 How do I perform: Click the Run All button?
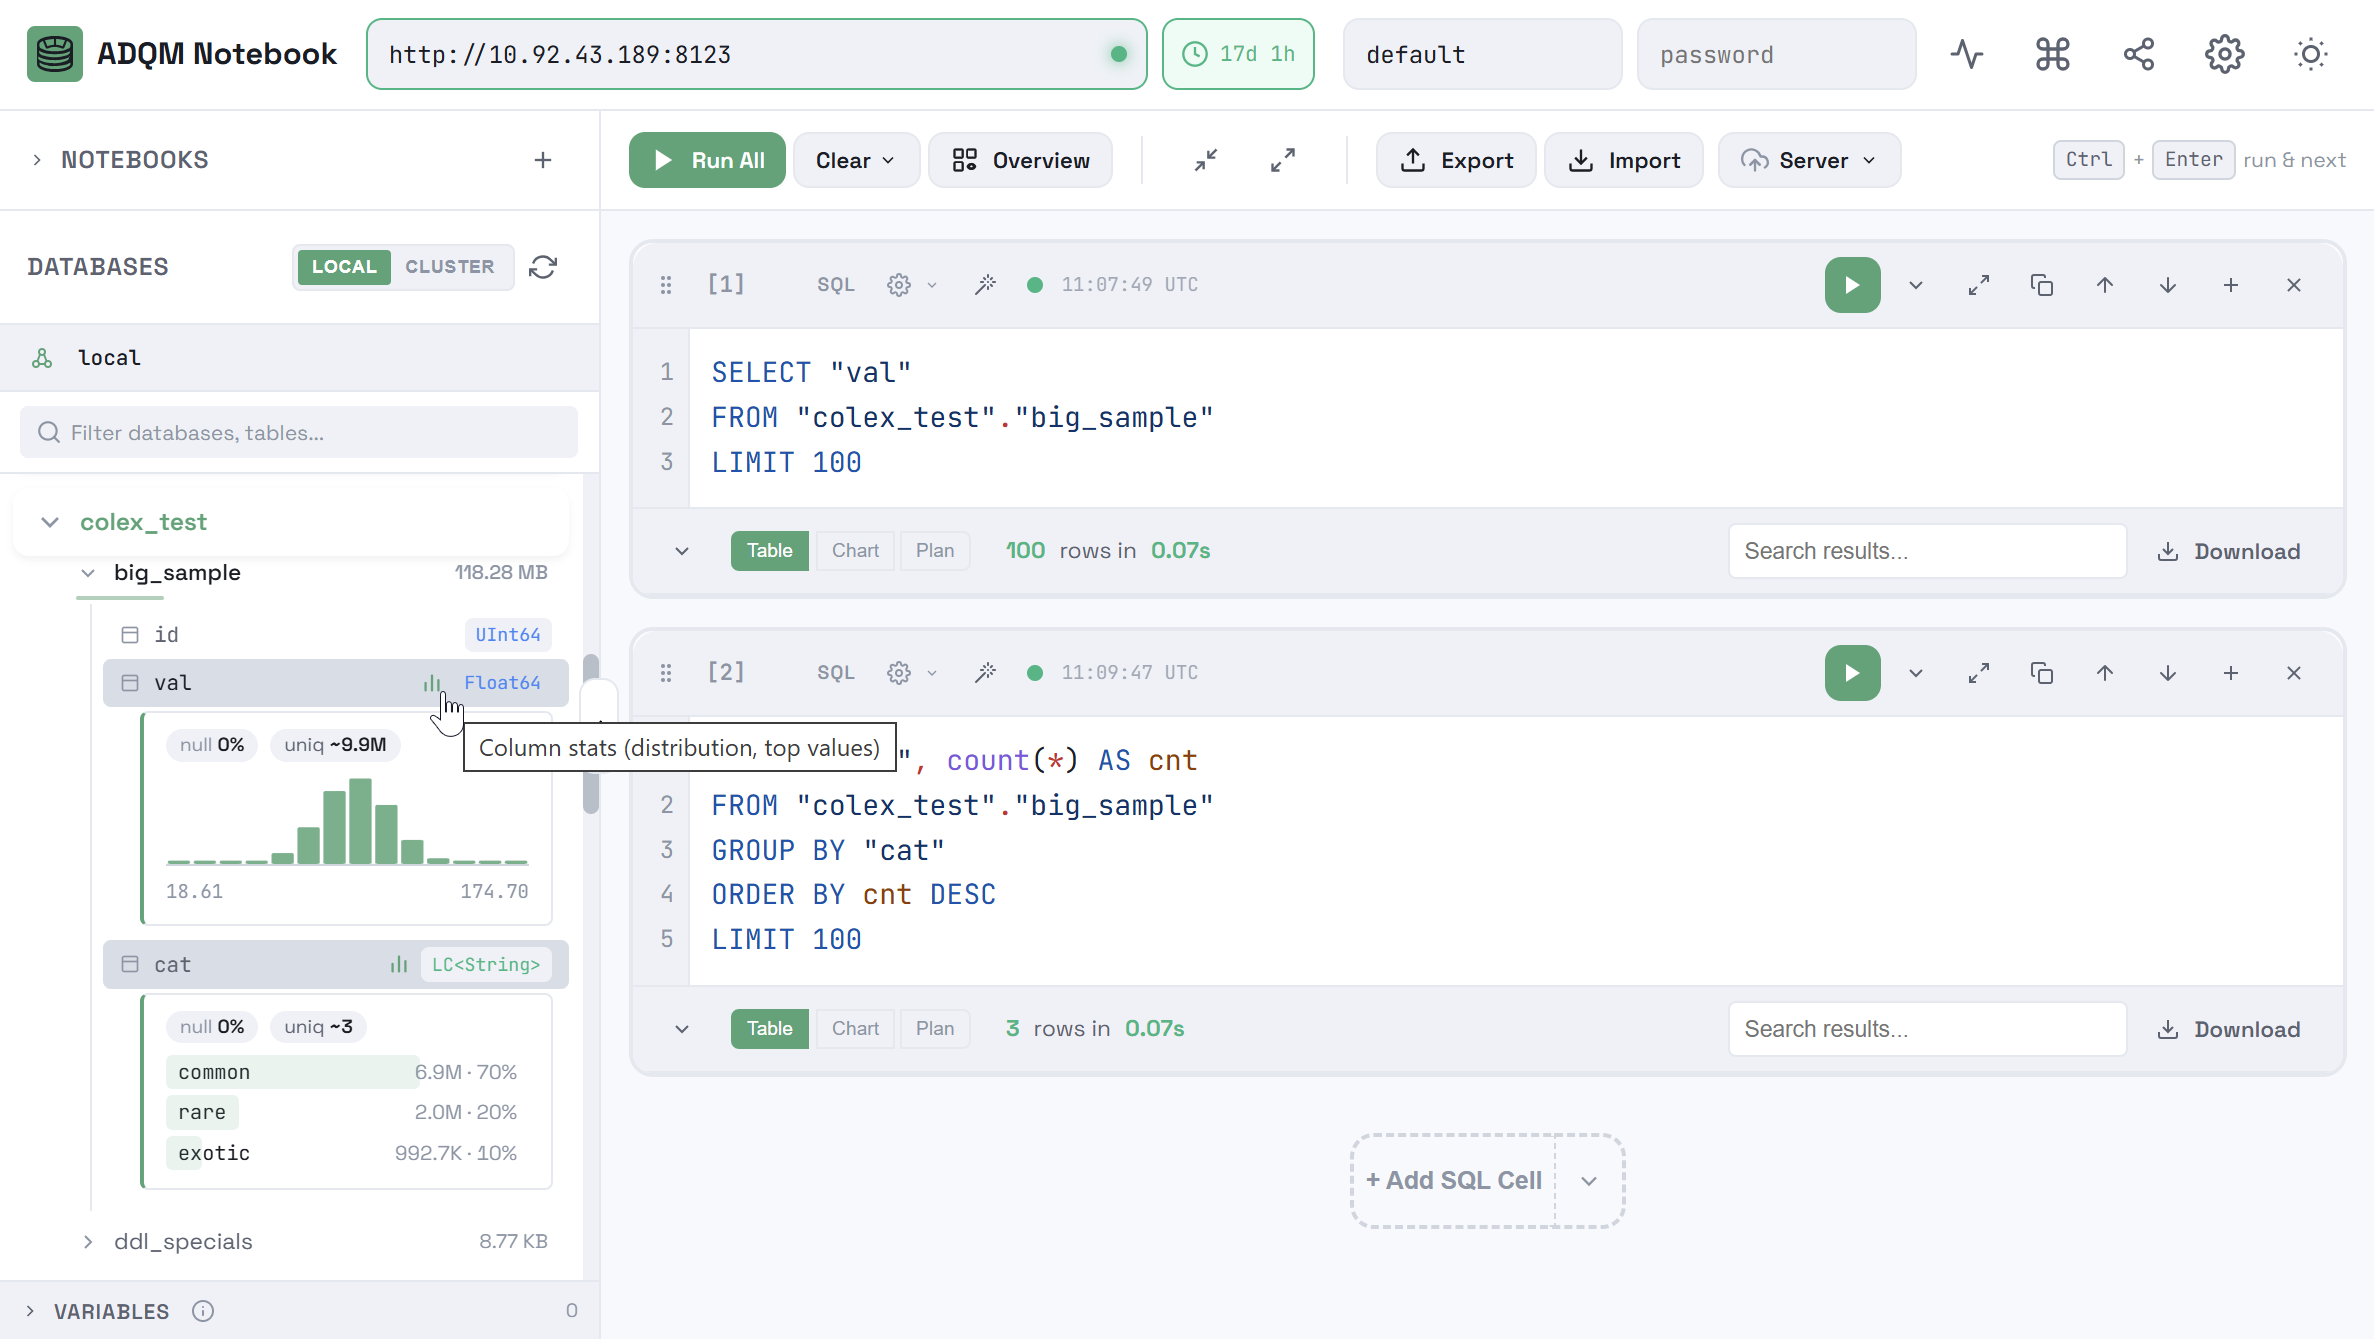[707, 160]
